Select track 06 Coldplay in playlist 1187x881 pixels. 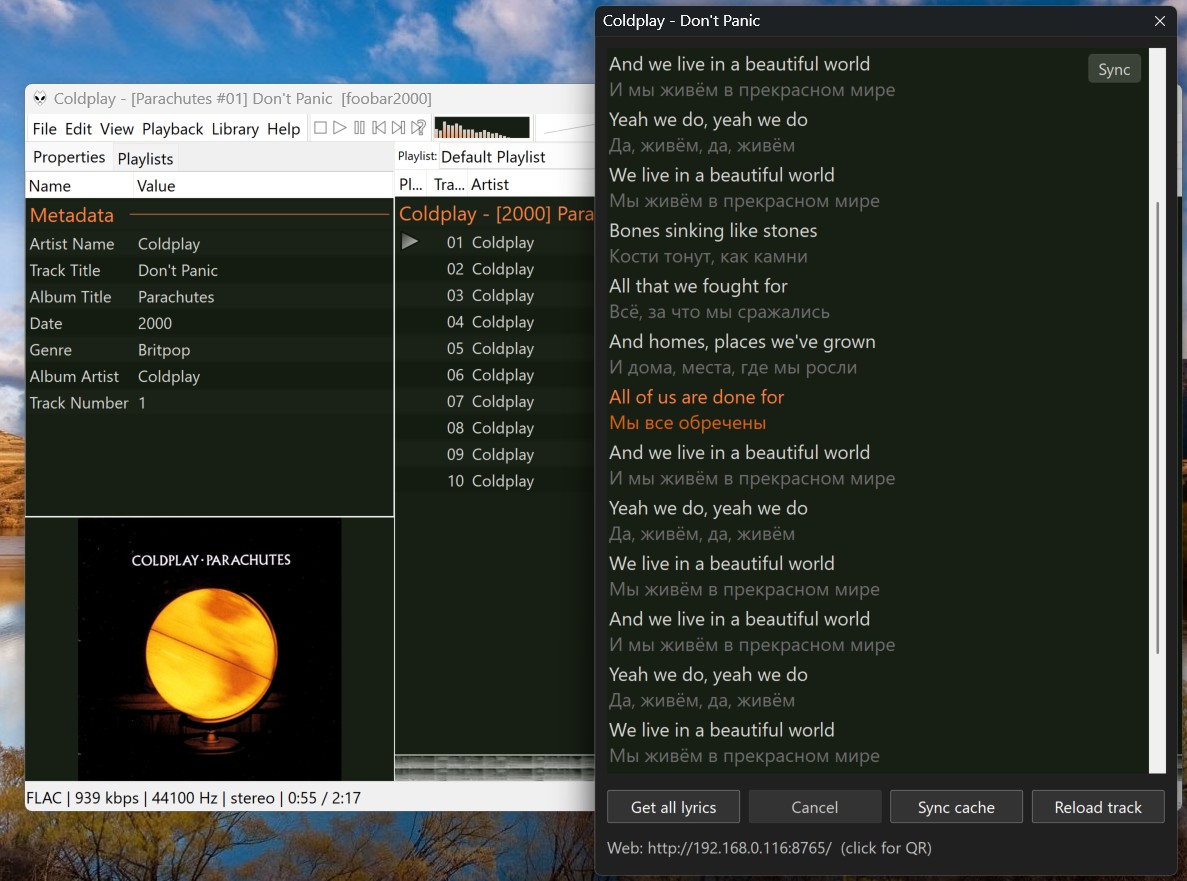click(x=495, y=375)
